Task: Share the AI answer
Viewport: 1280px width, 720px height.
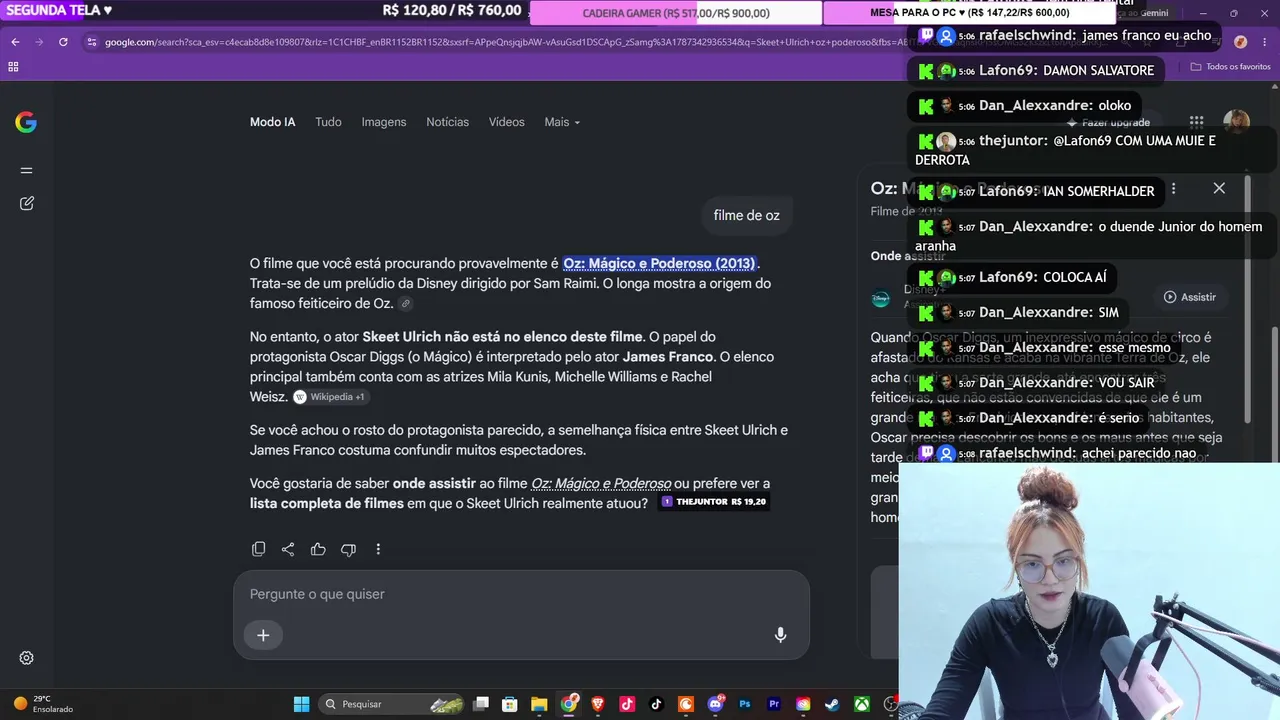Action: pos(288,549)
